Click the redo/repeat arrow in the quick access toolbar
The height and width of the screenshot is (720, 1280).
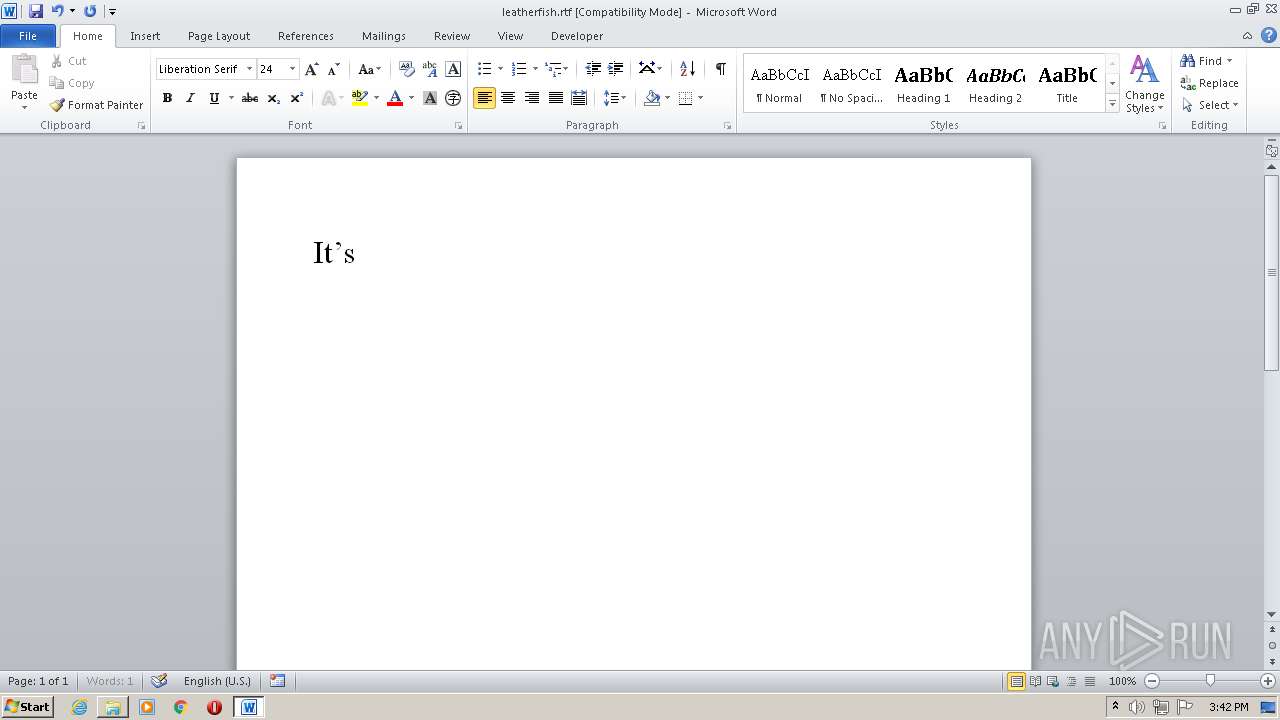coord(90,11)
